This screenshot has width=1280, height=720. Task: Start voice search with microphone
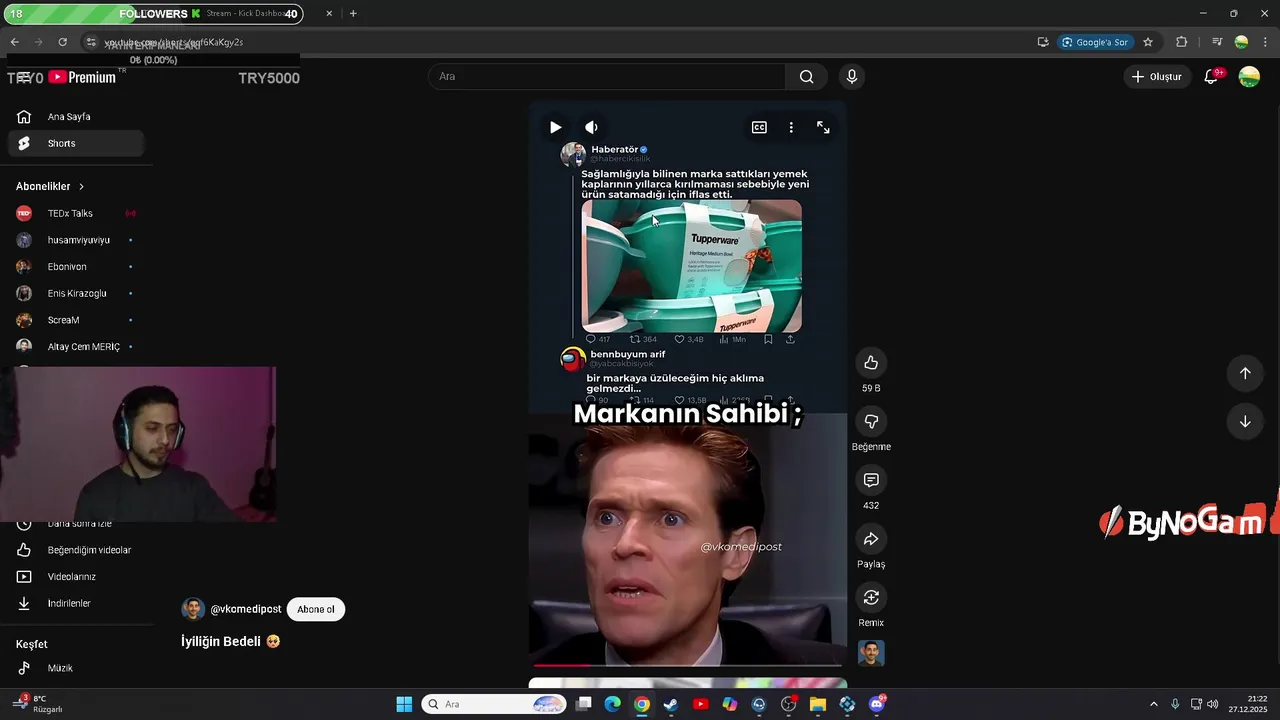pos(852,77)
